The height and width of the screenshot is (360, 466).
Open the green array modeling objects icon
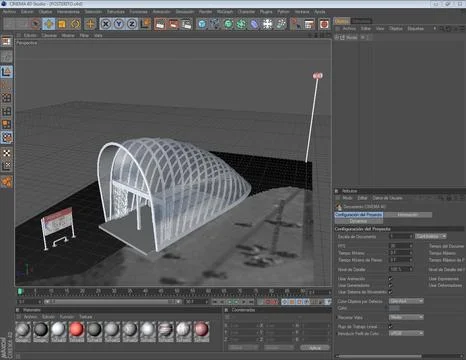coord(241,24)
